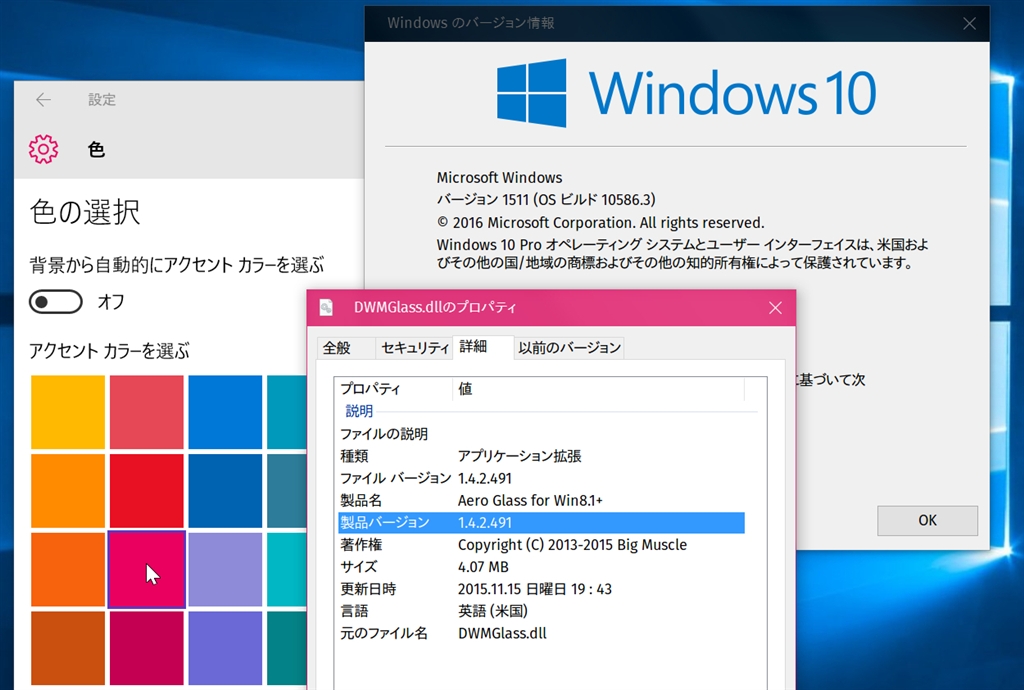
Task: Click the 元のファイル名 DWMGlass.dll row
Action: pyautogui.click(x=541, y=633)
